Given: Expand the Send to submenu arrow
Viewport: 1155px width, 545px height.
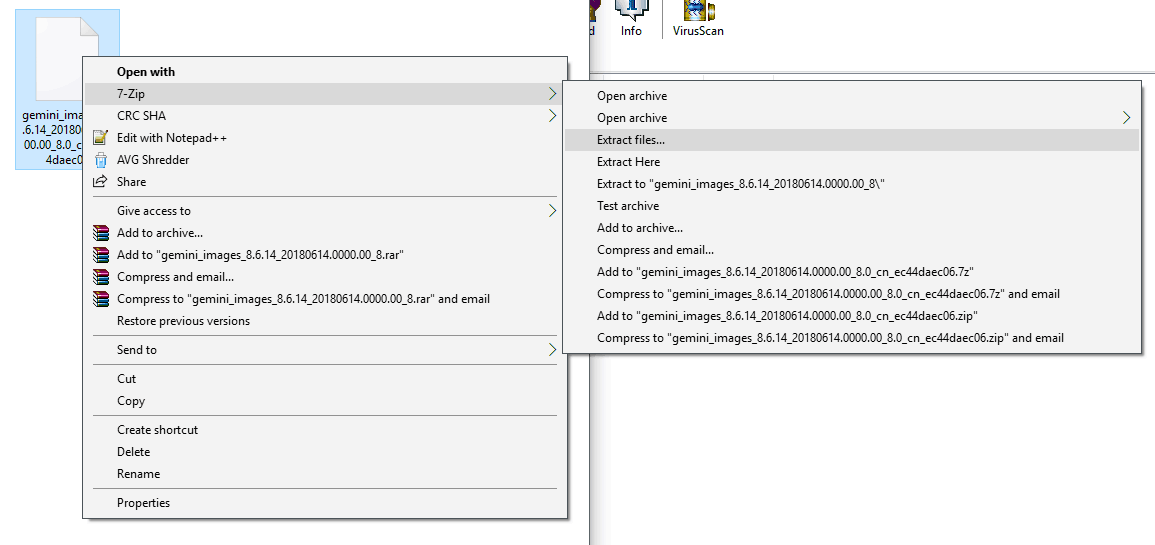Looking at the screenshot, I should [x=552, y=350].
